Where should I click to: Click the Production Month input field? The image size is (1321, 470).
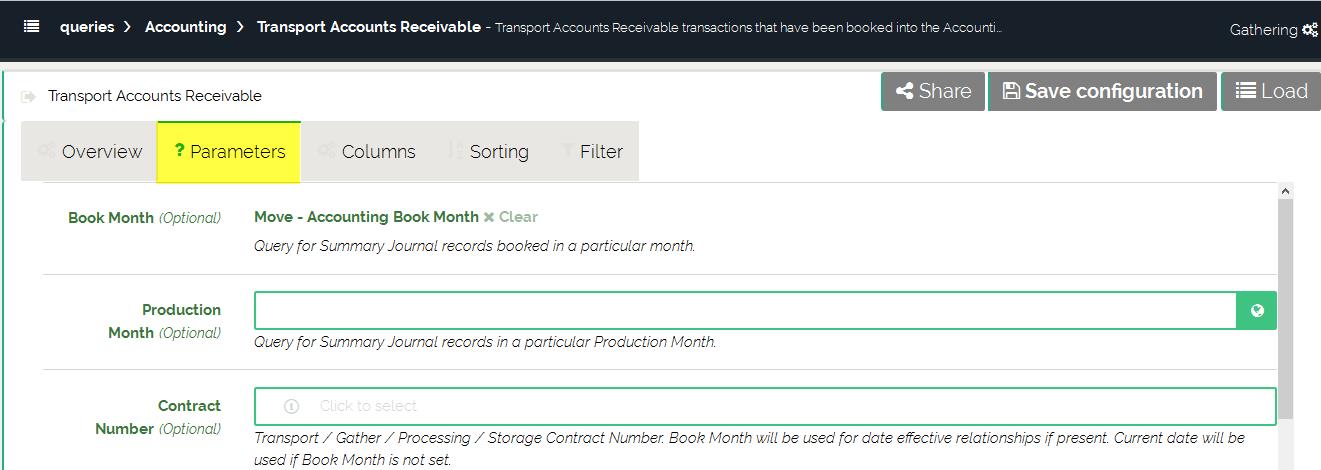pyautogui.click(x=745, y=311)
